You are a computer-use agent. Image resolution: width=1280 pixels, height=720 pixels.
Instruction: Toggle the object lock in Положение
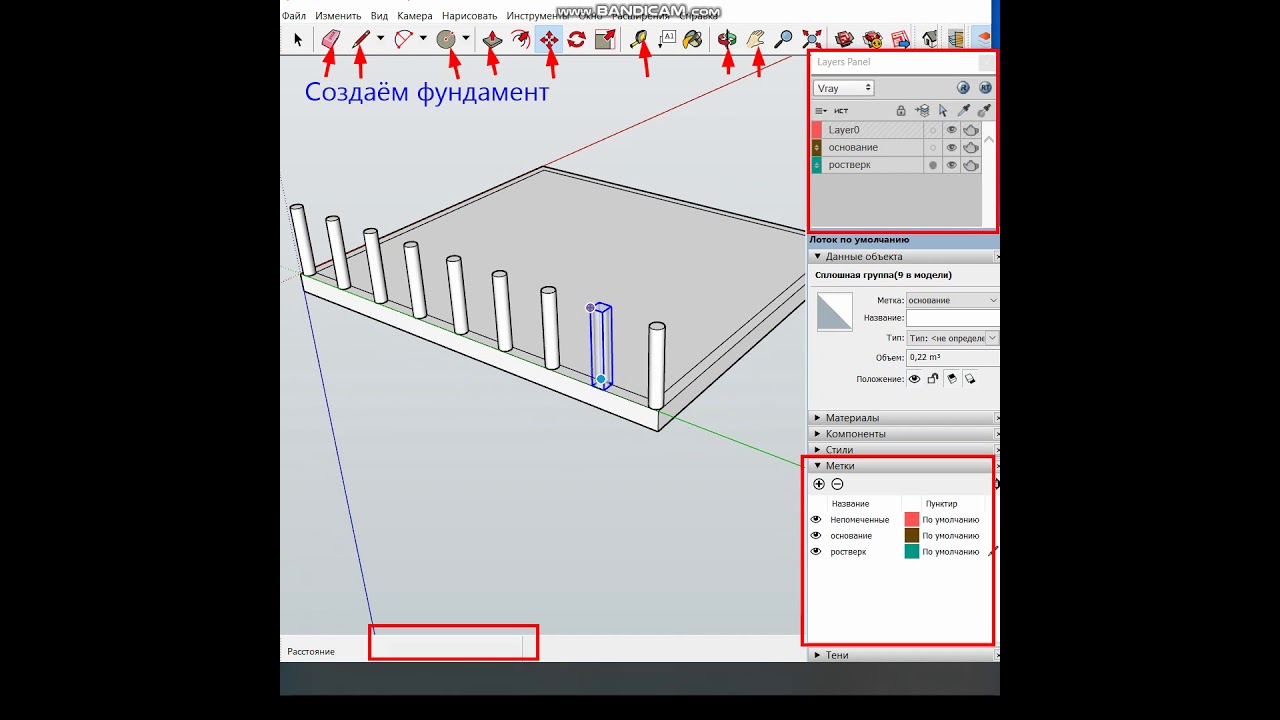(x=932, y=379)
